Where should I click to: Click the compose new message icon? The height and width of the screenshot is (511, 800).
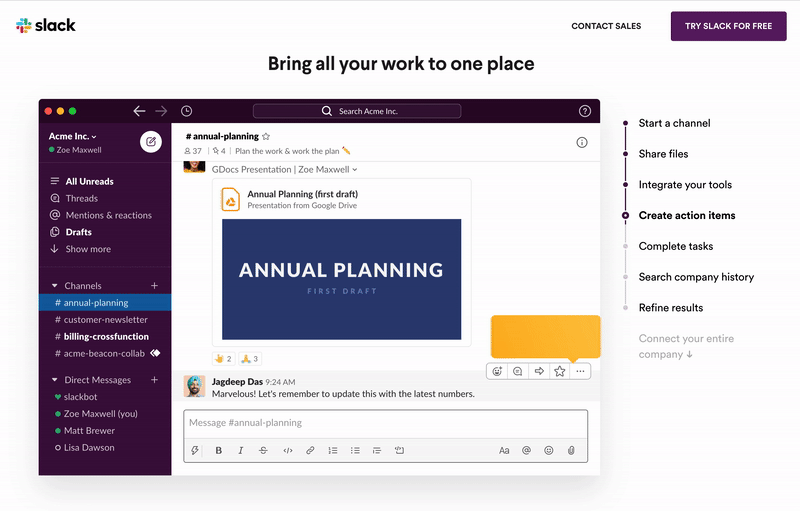tap(151, 141)
